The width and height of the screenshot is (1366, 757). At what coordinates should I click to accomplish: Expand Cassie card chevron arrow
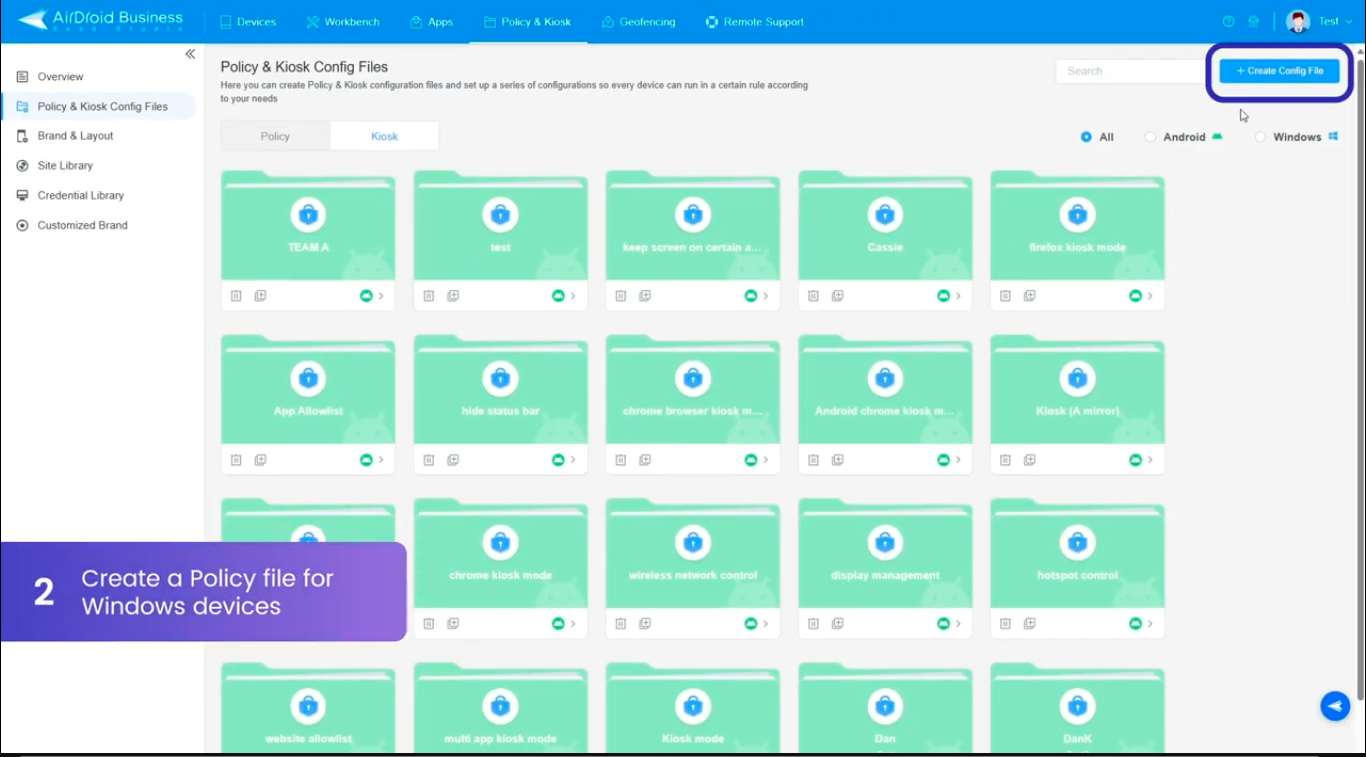click(x=958, y=296)
